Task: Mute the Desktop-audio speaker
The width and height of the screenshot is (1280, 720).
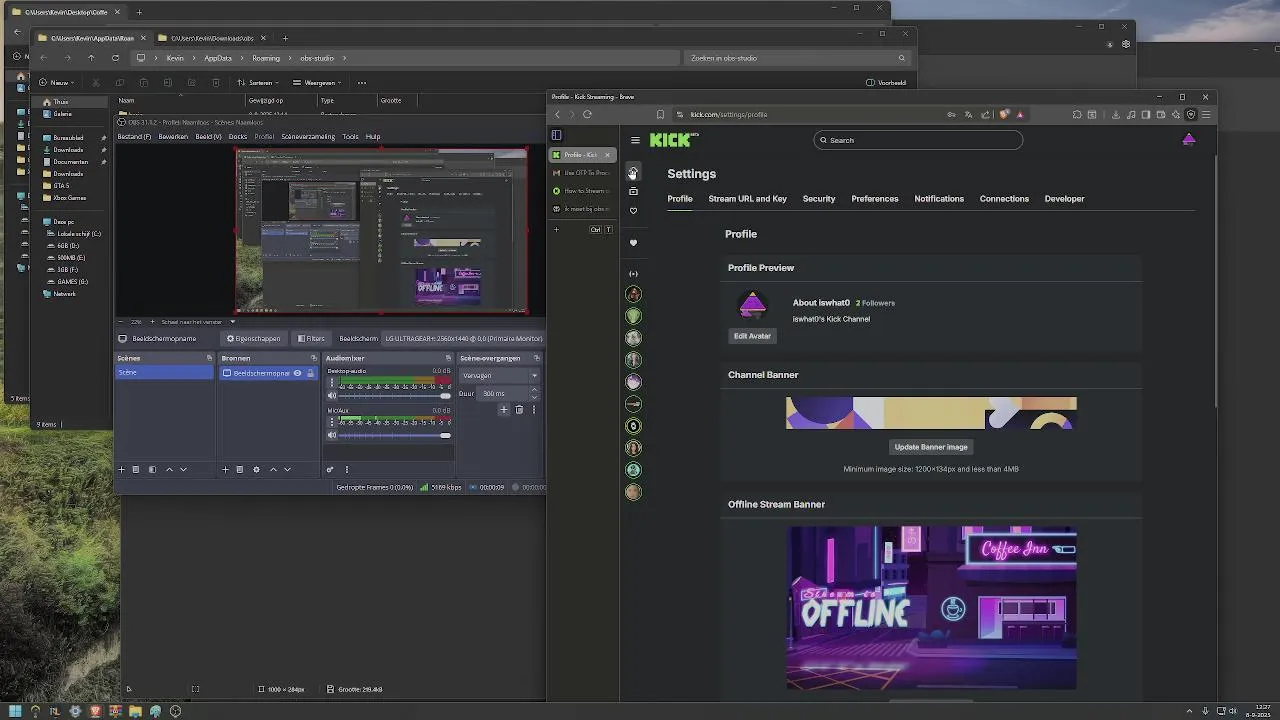Action: coord(332,395)
